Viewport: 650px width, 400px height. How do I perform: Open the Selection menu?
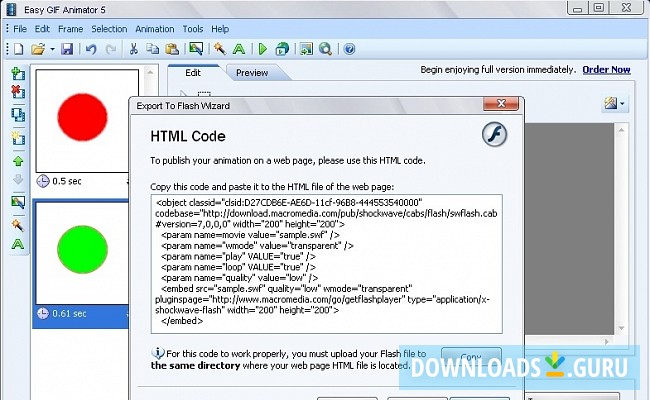[x=109, y=29]
